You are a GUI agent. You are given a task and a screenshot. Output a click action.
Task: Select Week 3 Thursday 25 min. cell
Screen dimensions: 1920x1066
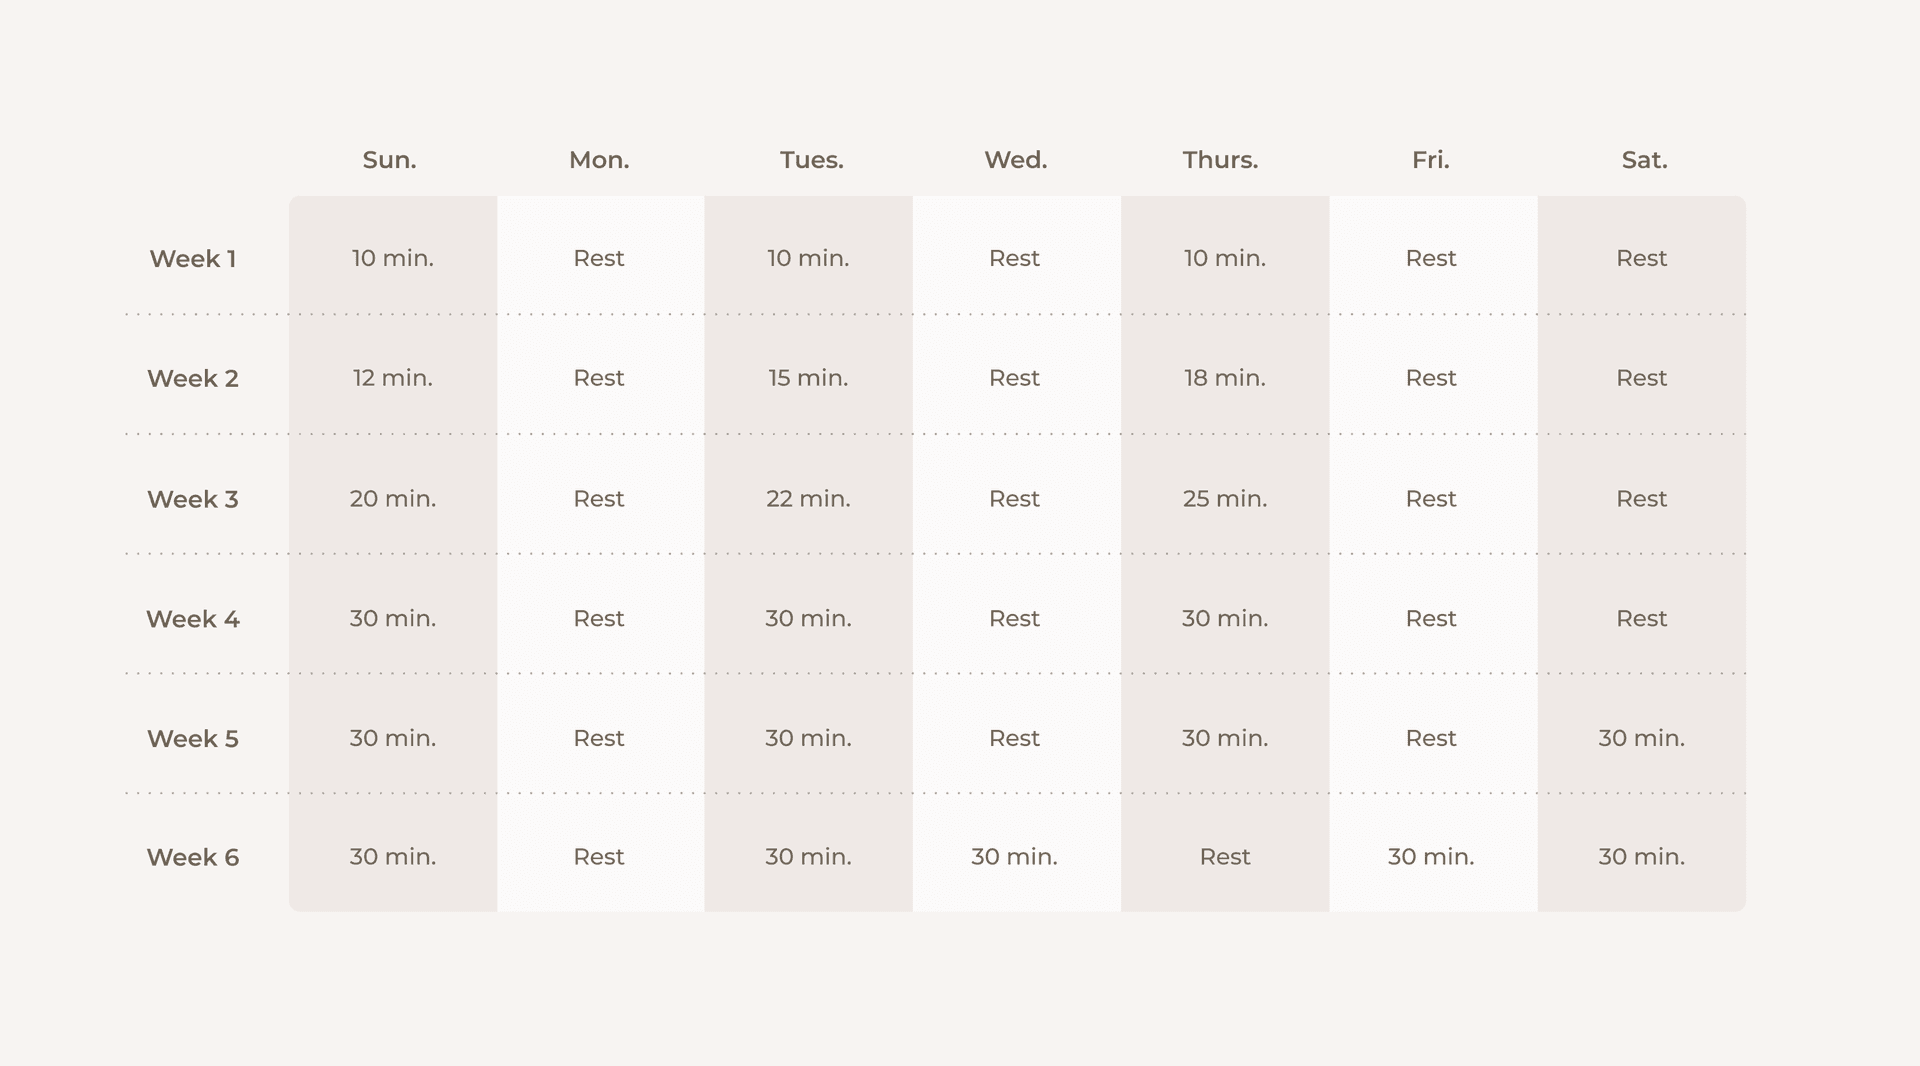click(x=1225, y=498)
